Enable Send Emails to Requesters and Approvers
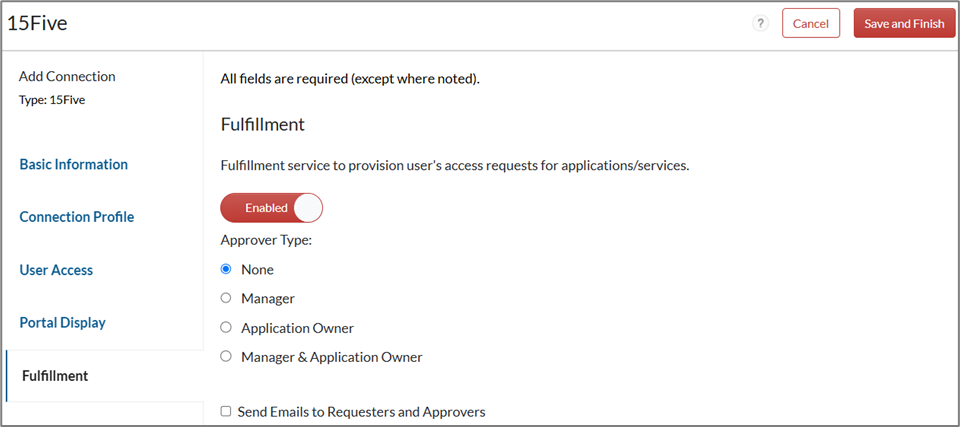This screenshot has width=960, height=427. [226, 411]
